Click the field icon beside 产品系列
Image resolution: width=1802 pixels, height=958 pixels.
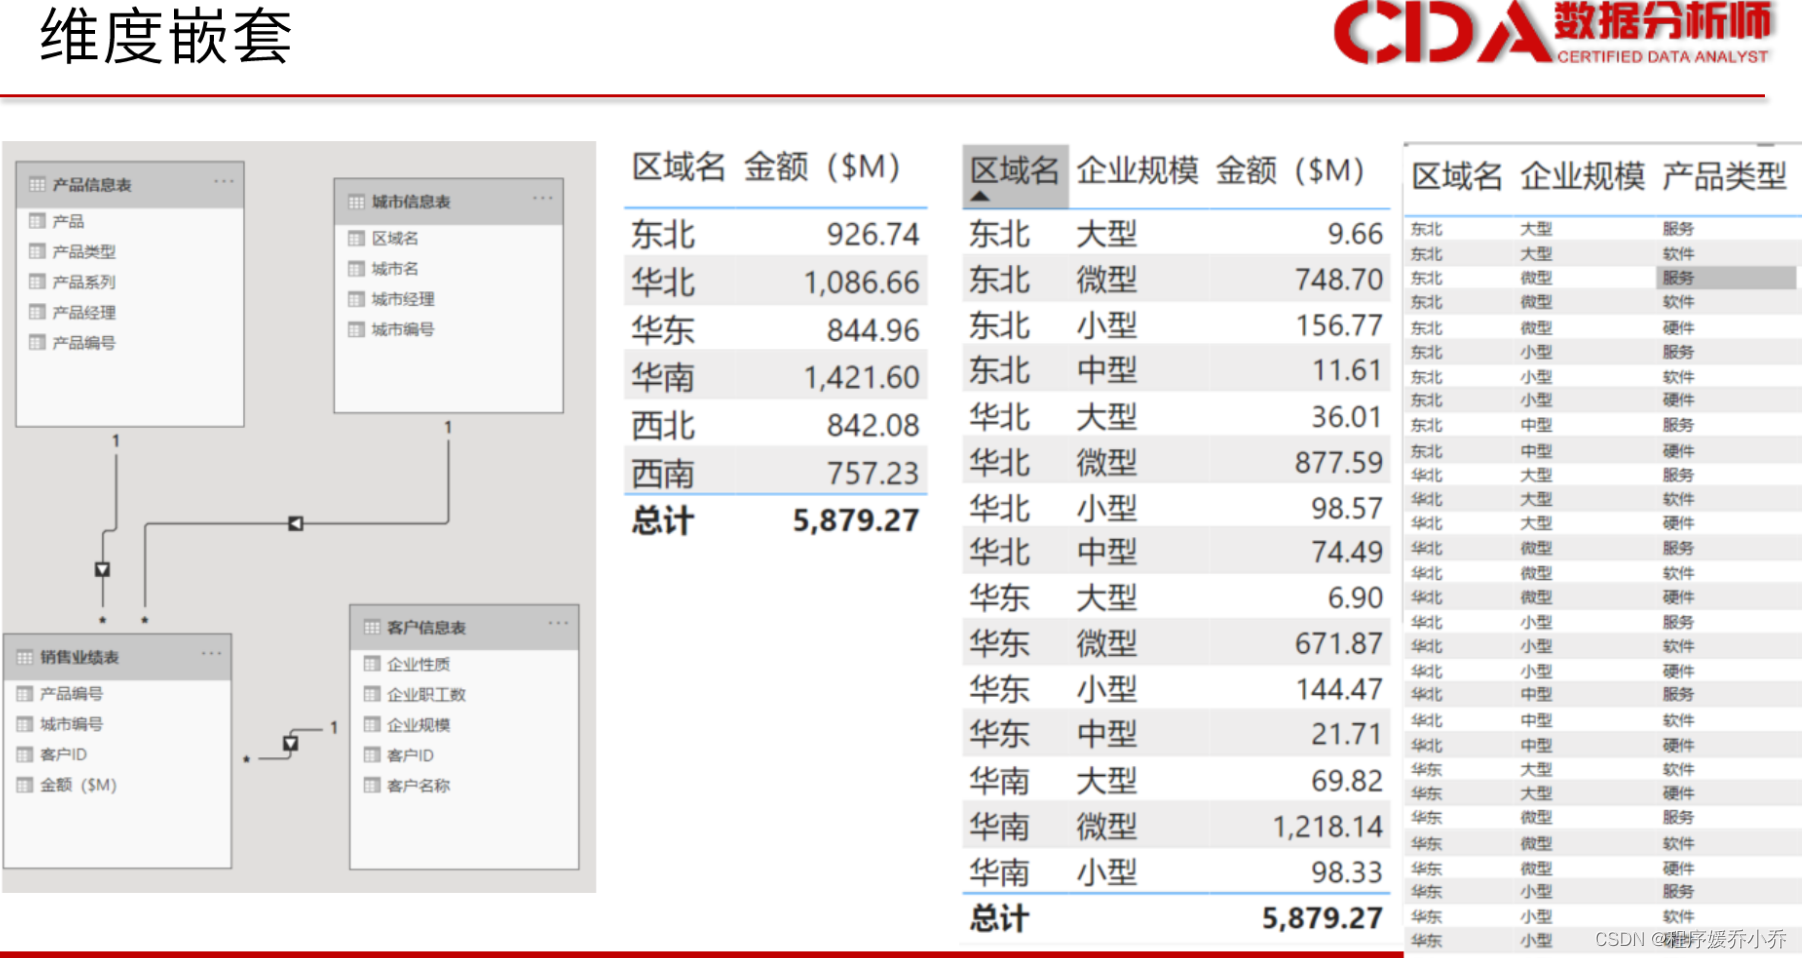pos(37,282)
